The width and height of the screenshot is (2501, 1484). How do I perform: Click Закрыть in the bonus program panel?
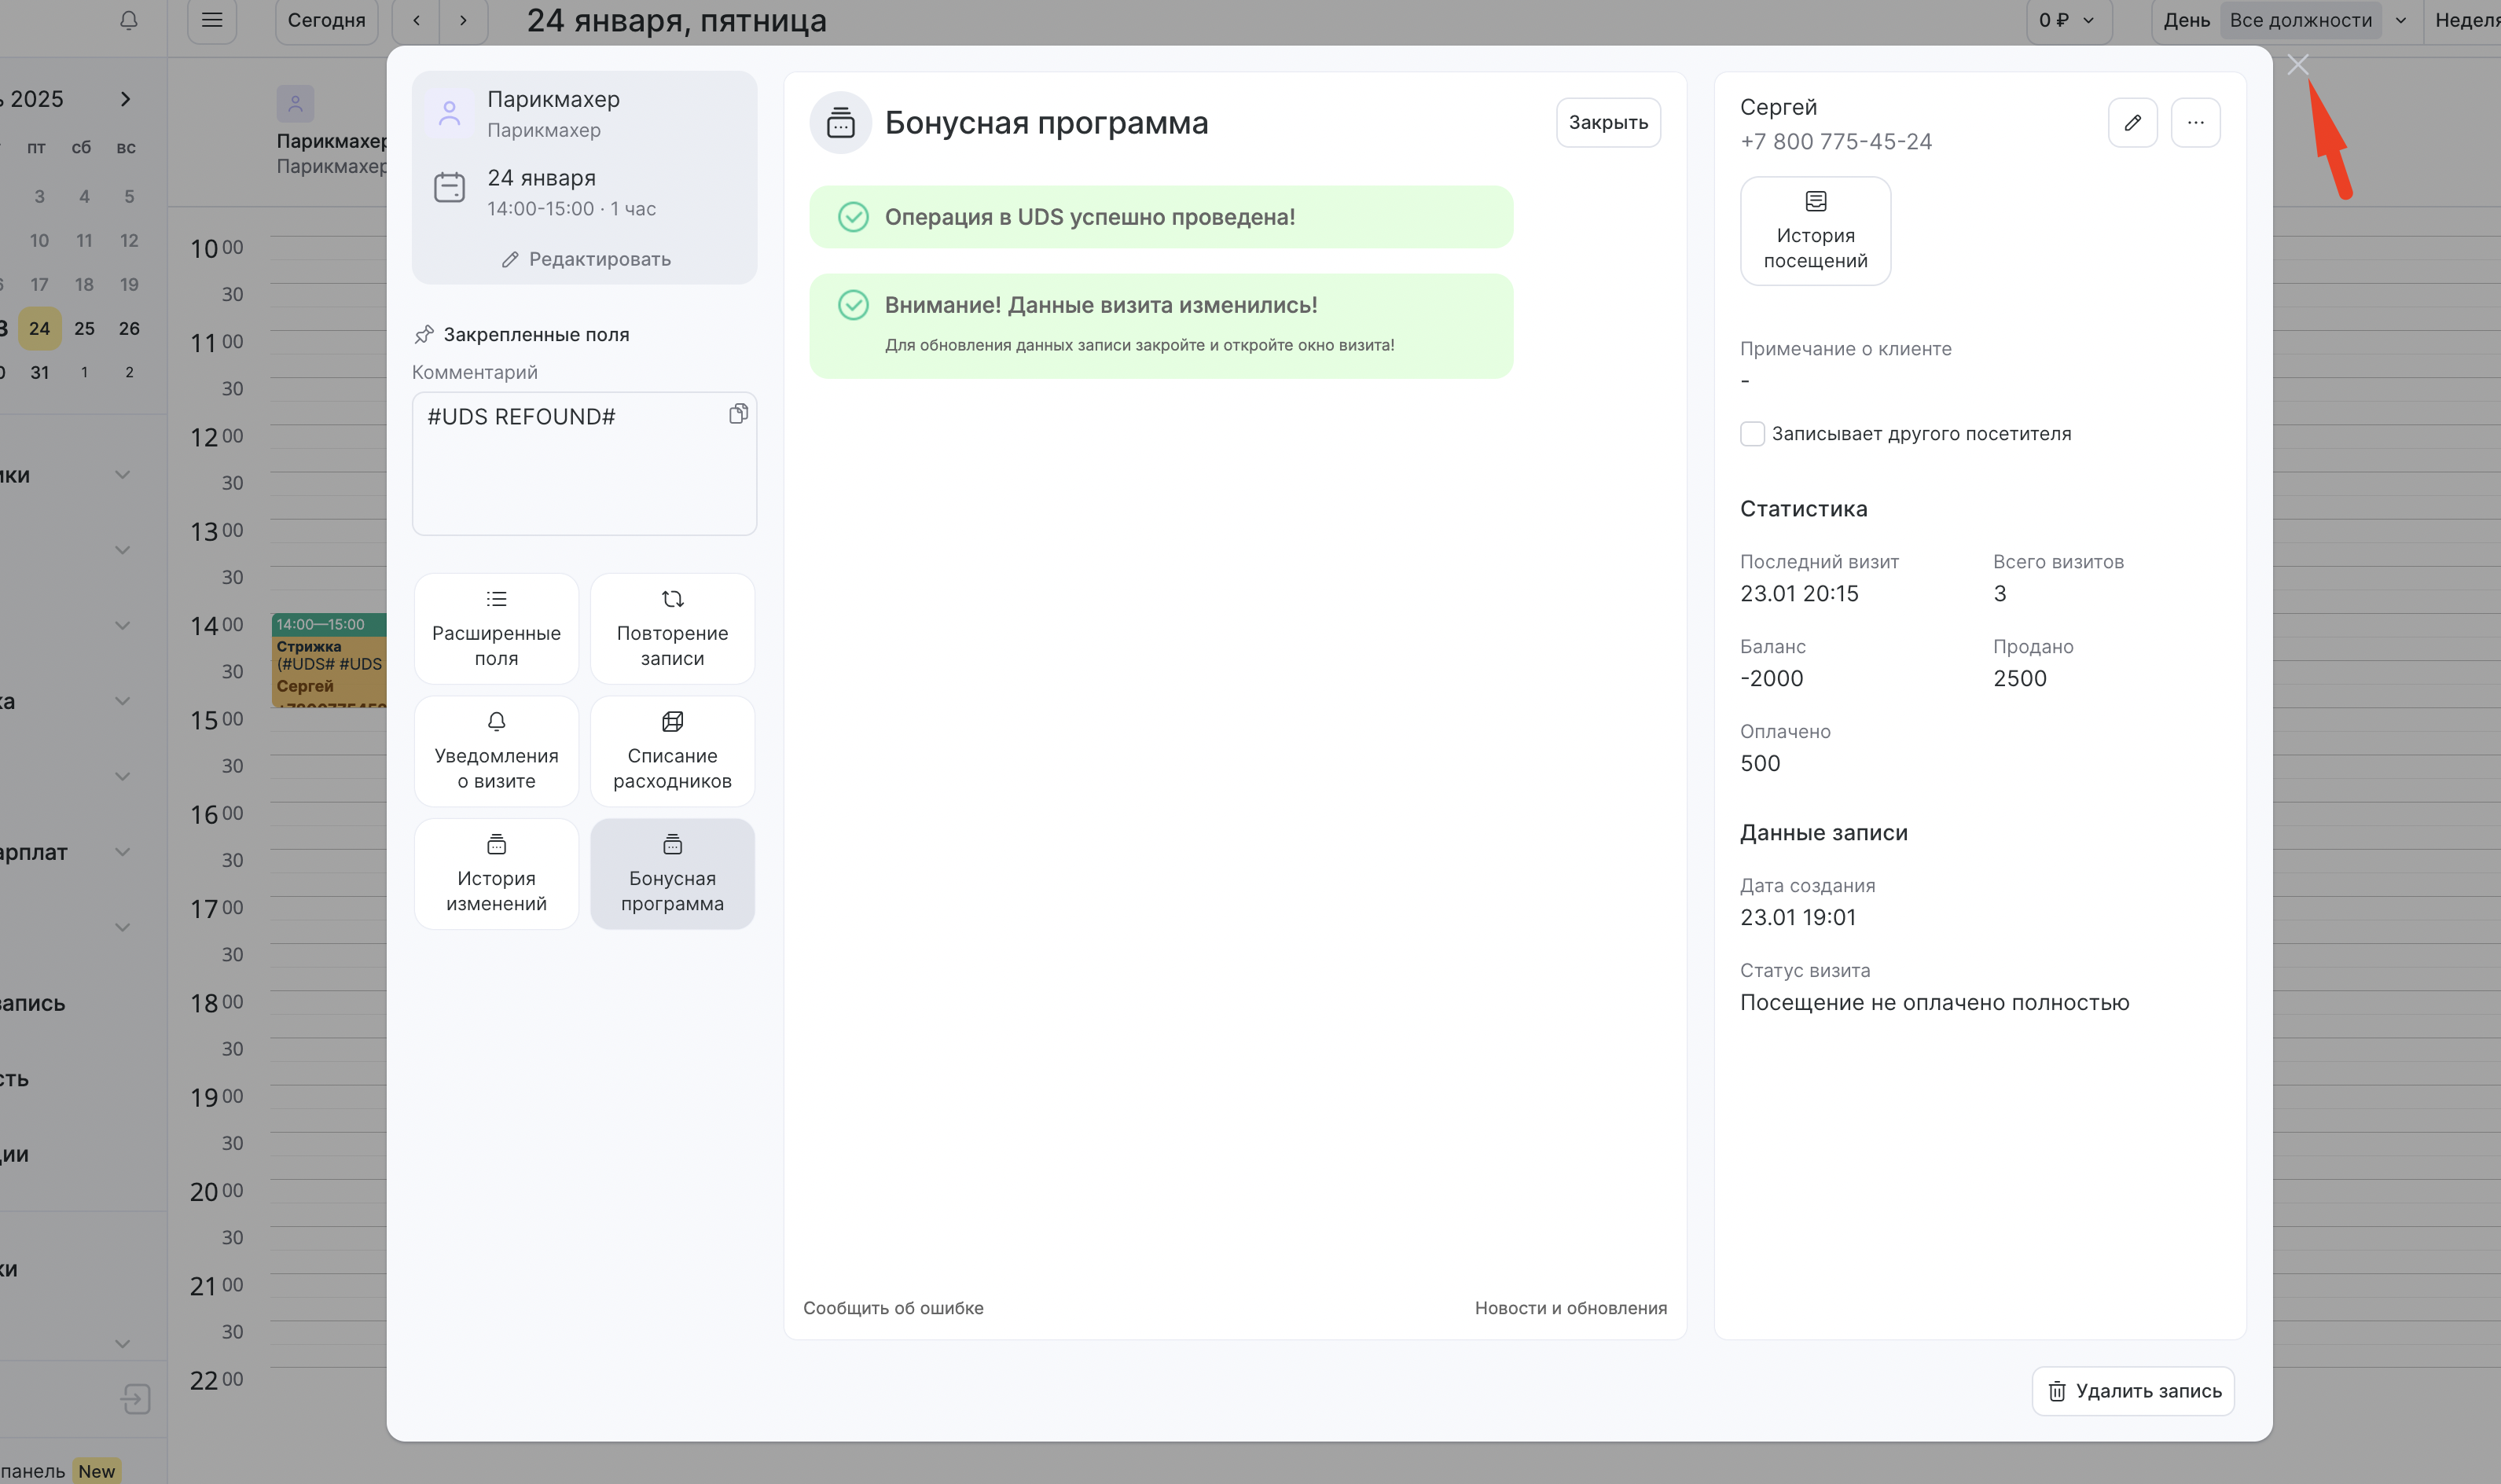point(1607,122)
